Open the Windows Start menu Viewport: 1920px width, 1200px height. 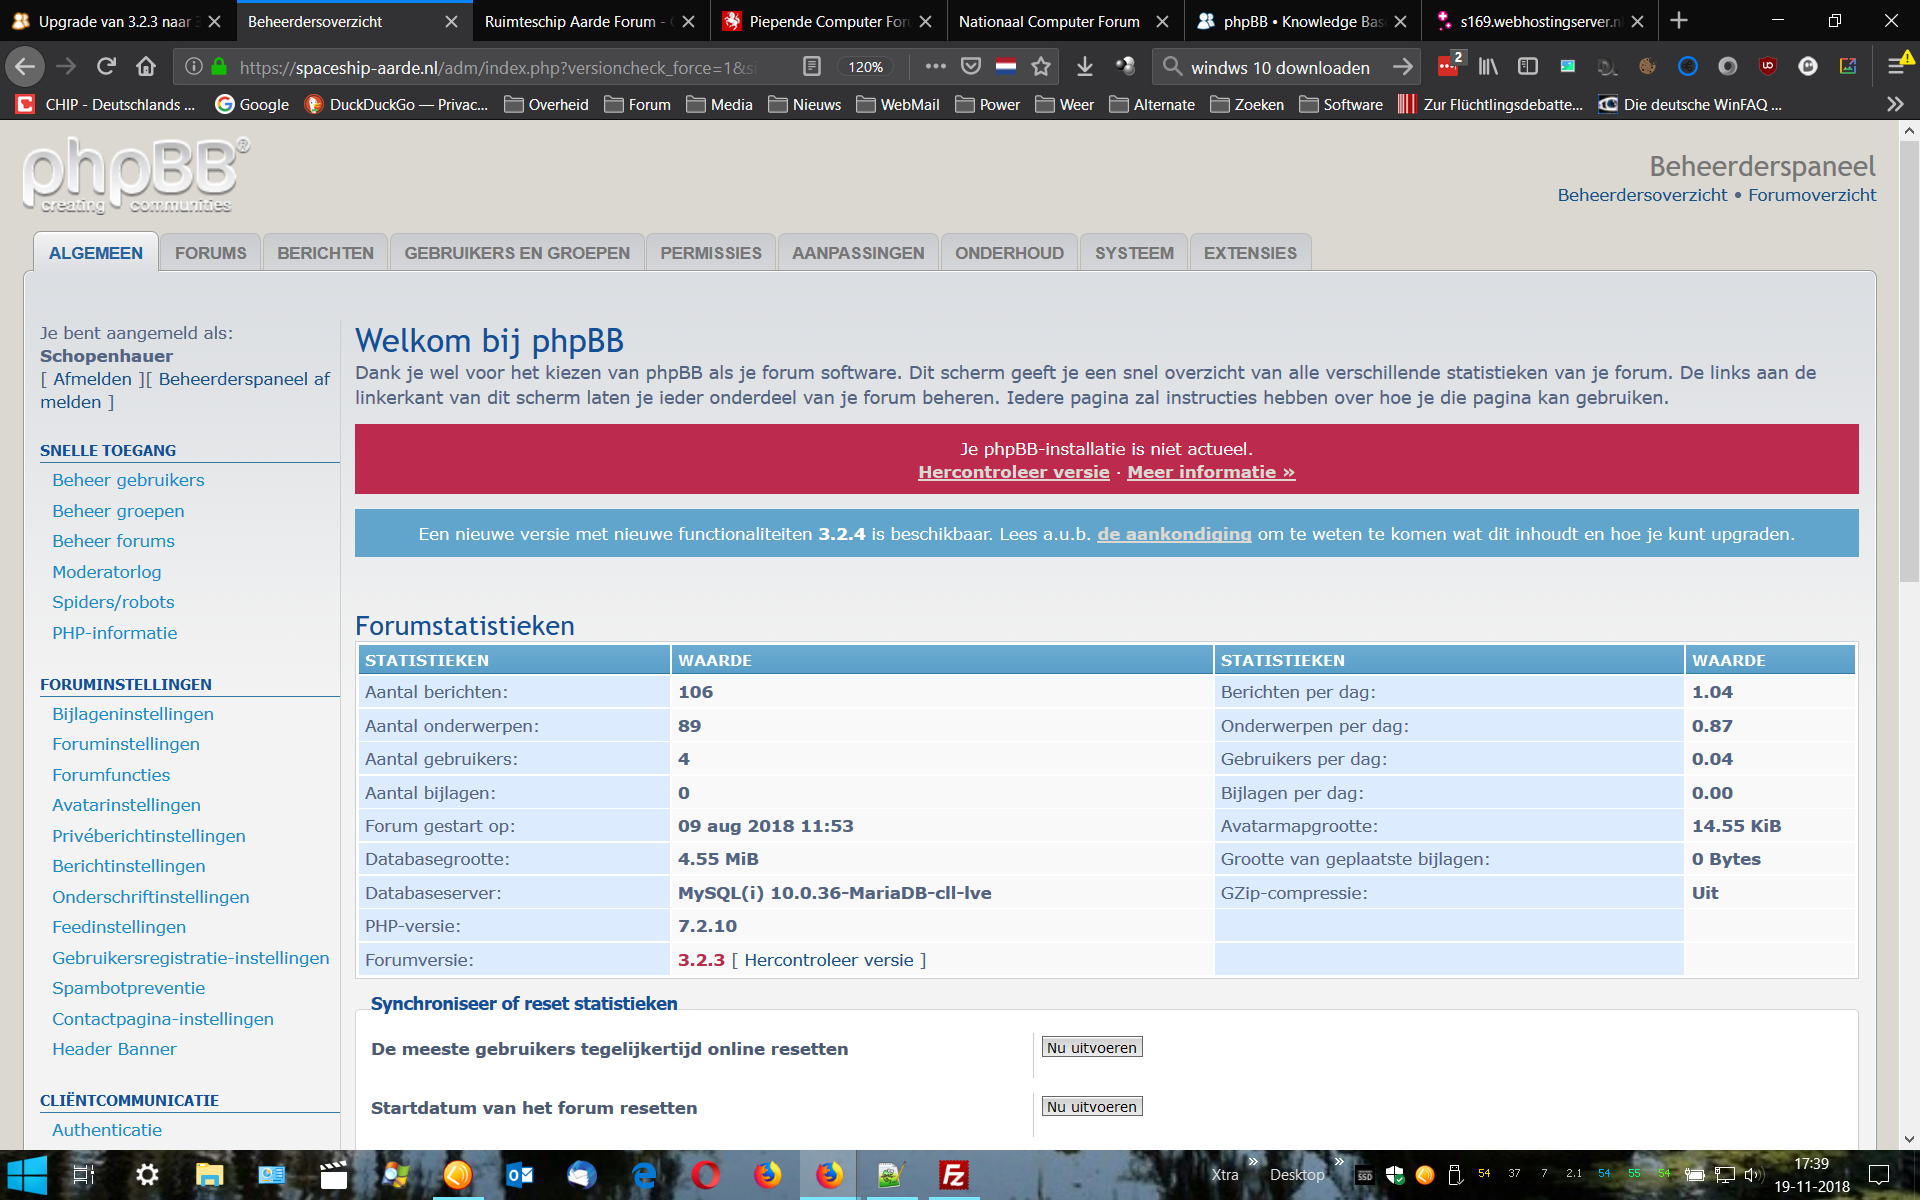click(27, 1175)
